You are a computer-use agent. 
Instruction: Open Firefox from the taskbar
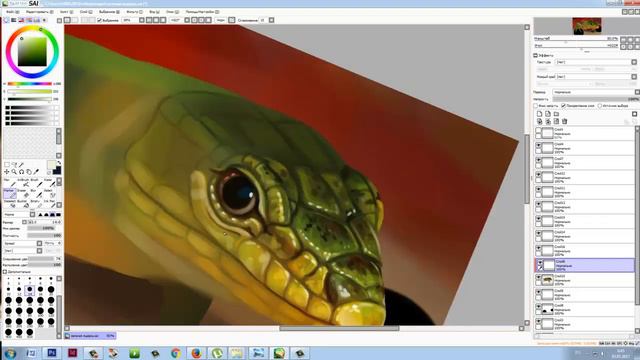pyautogui.click(x=196, y=353)
